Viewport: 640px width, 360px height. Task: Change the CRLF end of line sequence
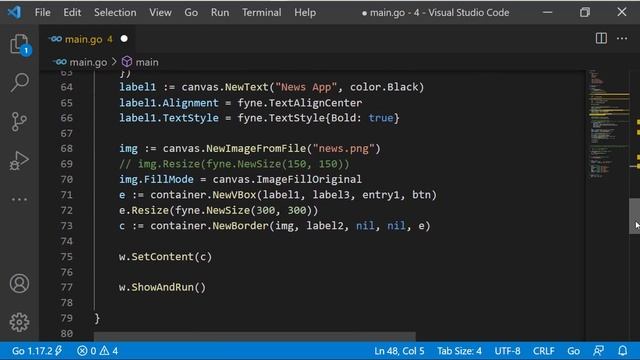[x=543, y=351]
